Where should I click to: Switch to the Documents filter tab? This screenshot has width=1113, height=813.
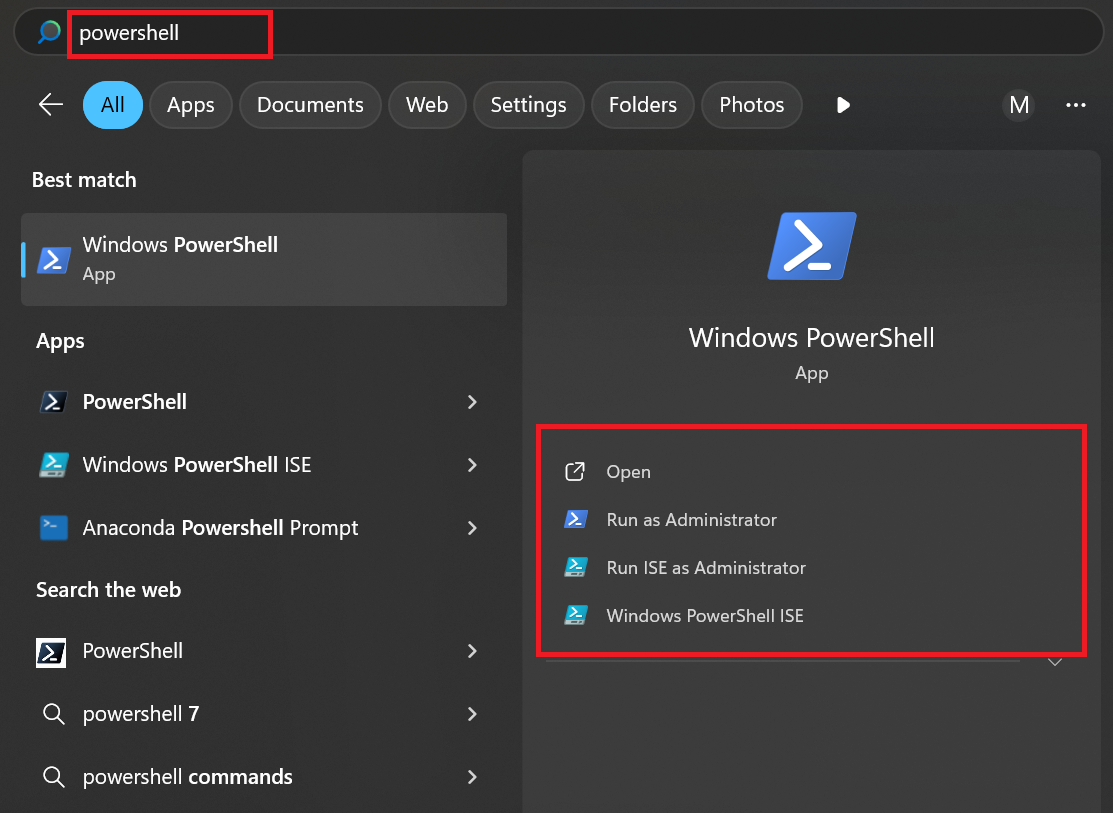310,105
